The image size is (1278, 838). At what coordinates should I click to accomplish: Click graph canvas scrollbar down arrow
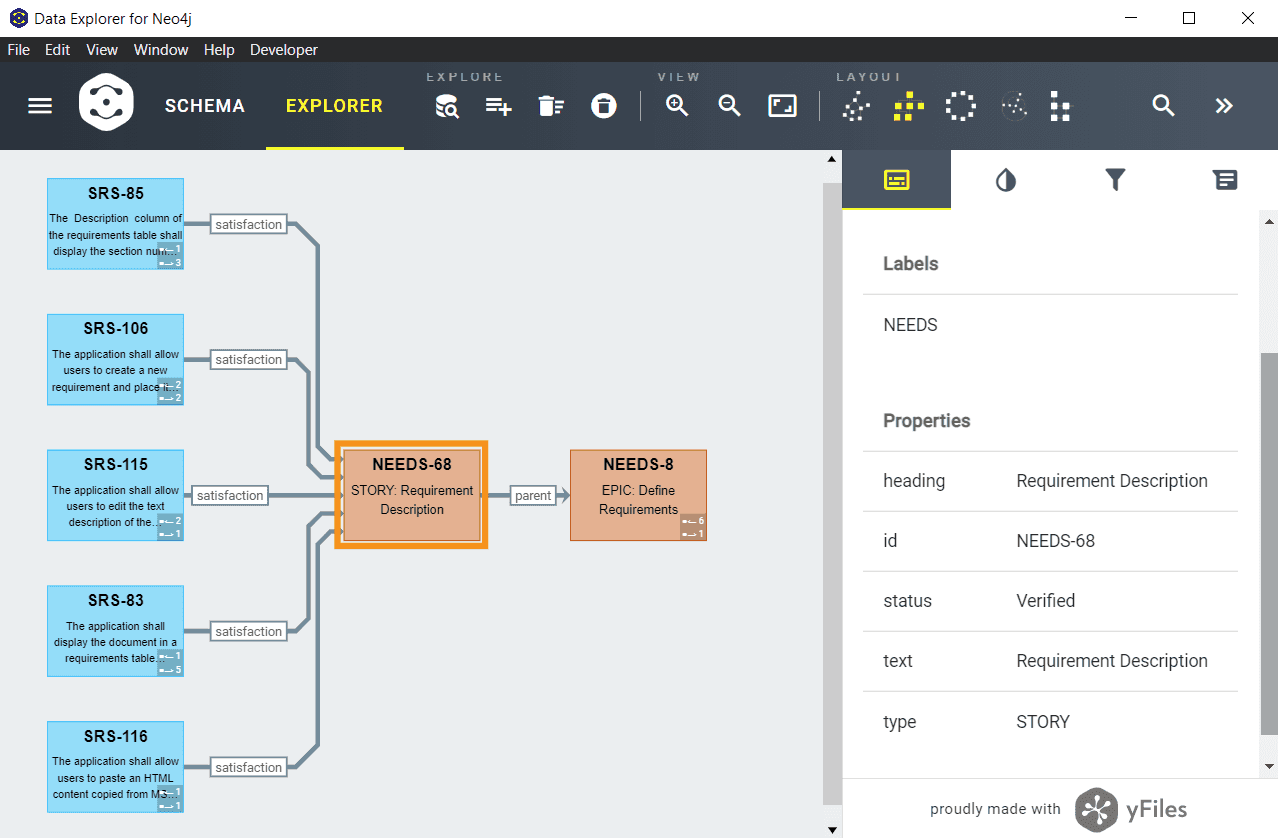point(831,829)
